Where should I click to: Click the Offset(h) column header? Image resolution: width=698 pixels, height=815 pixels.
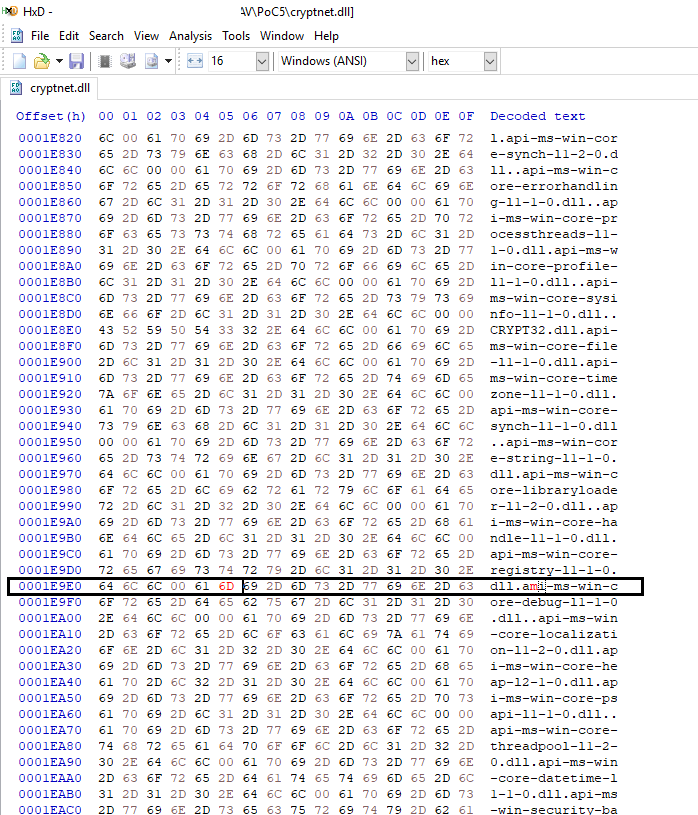coord(51,116)
